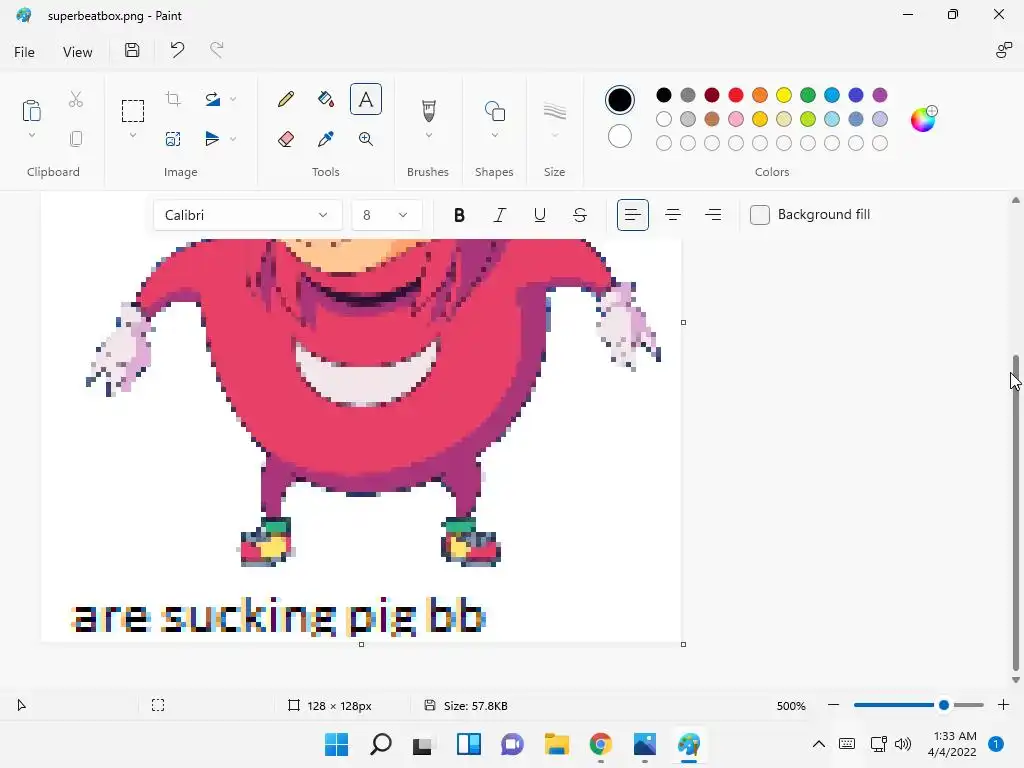Expand the Brushes dropdown arrow

tap(428, 136)
